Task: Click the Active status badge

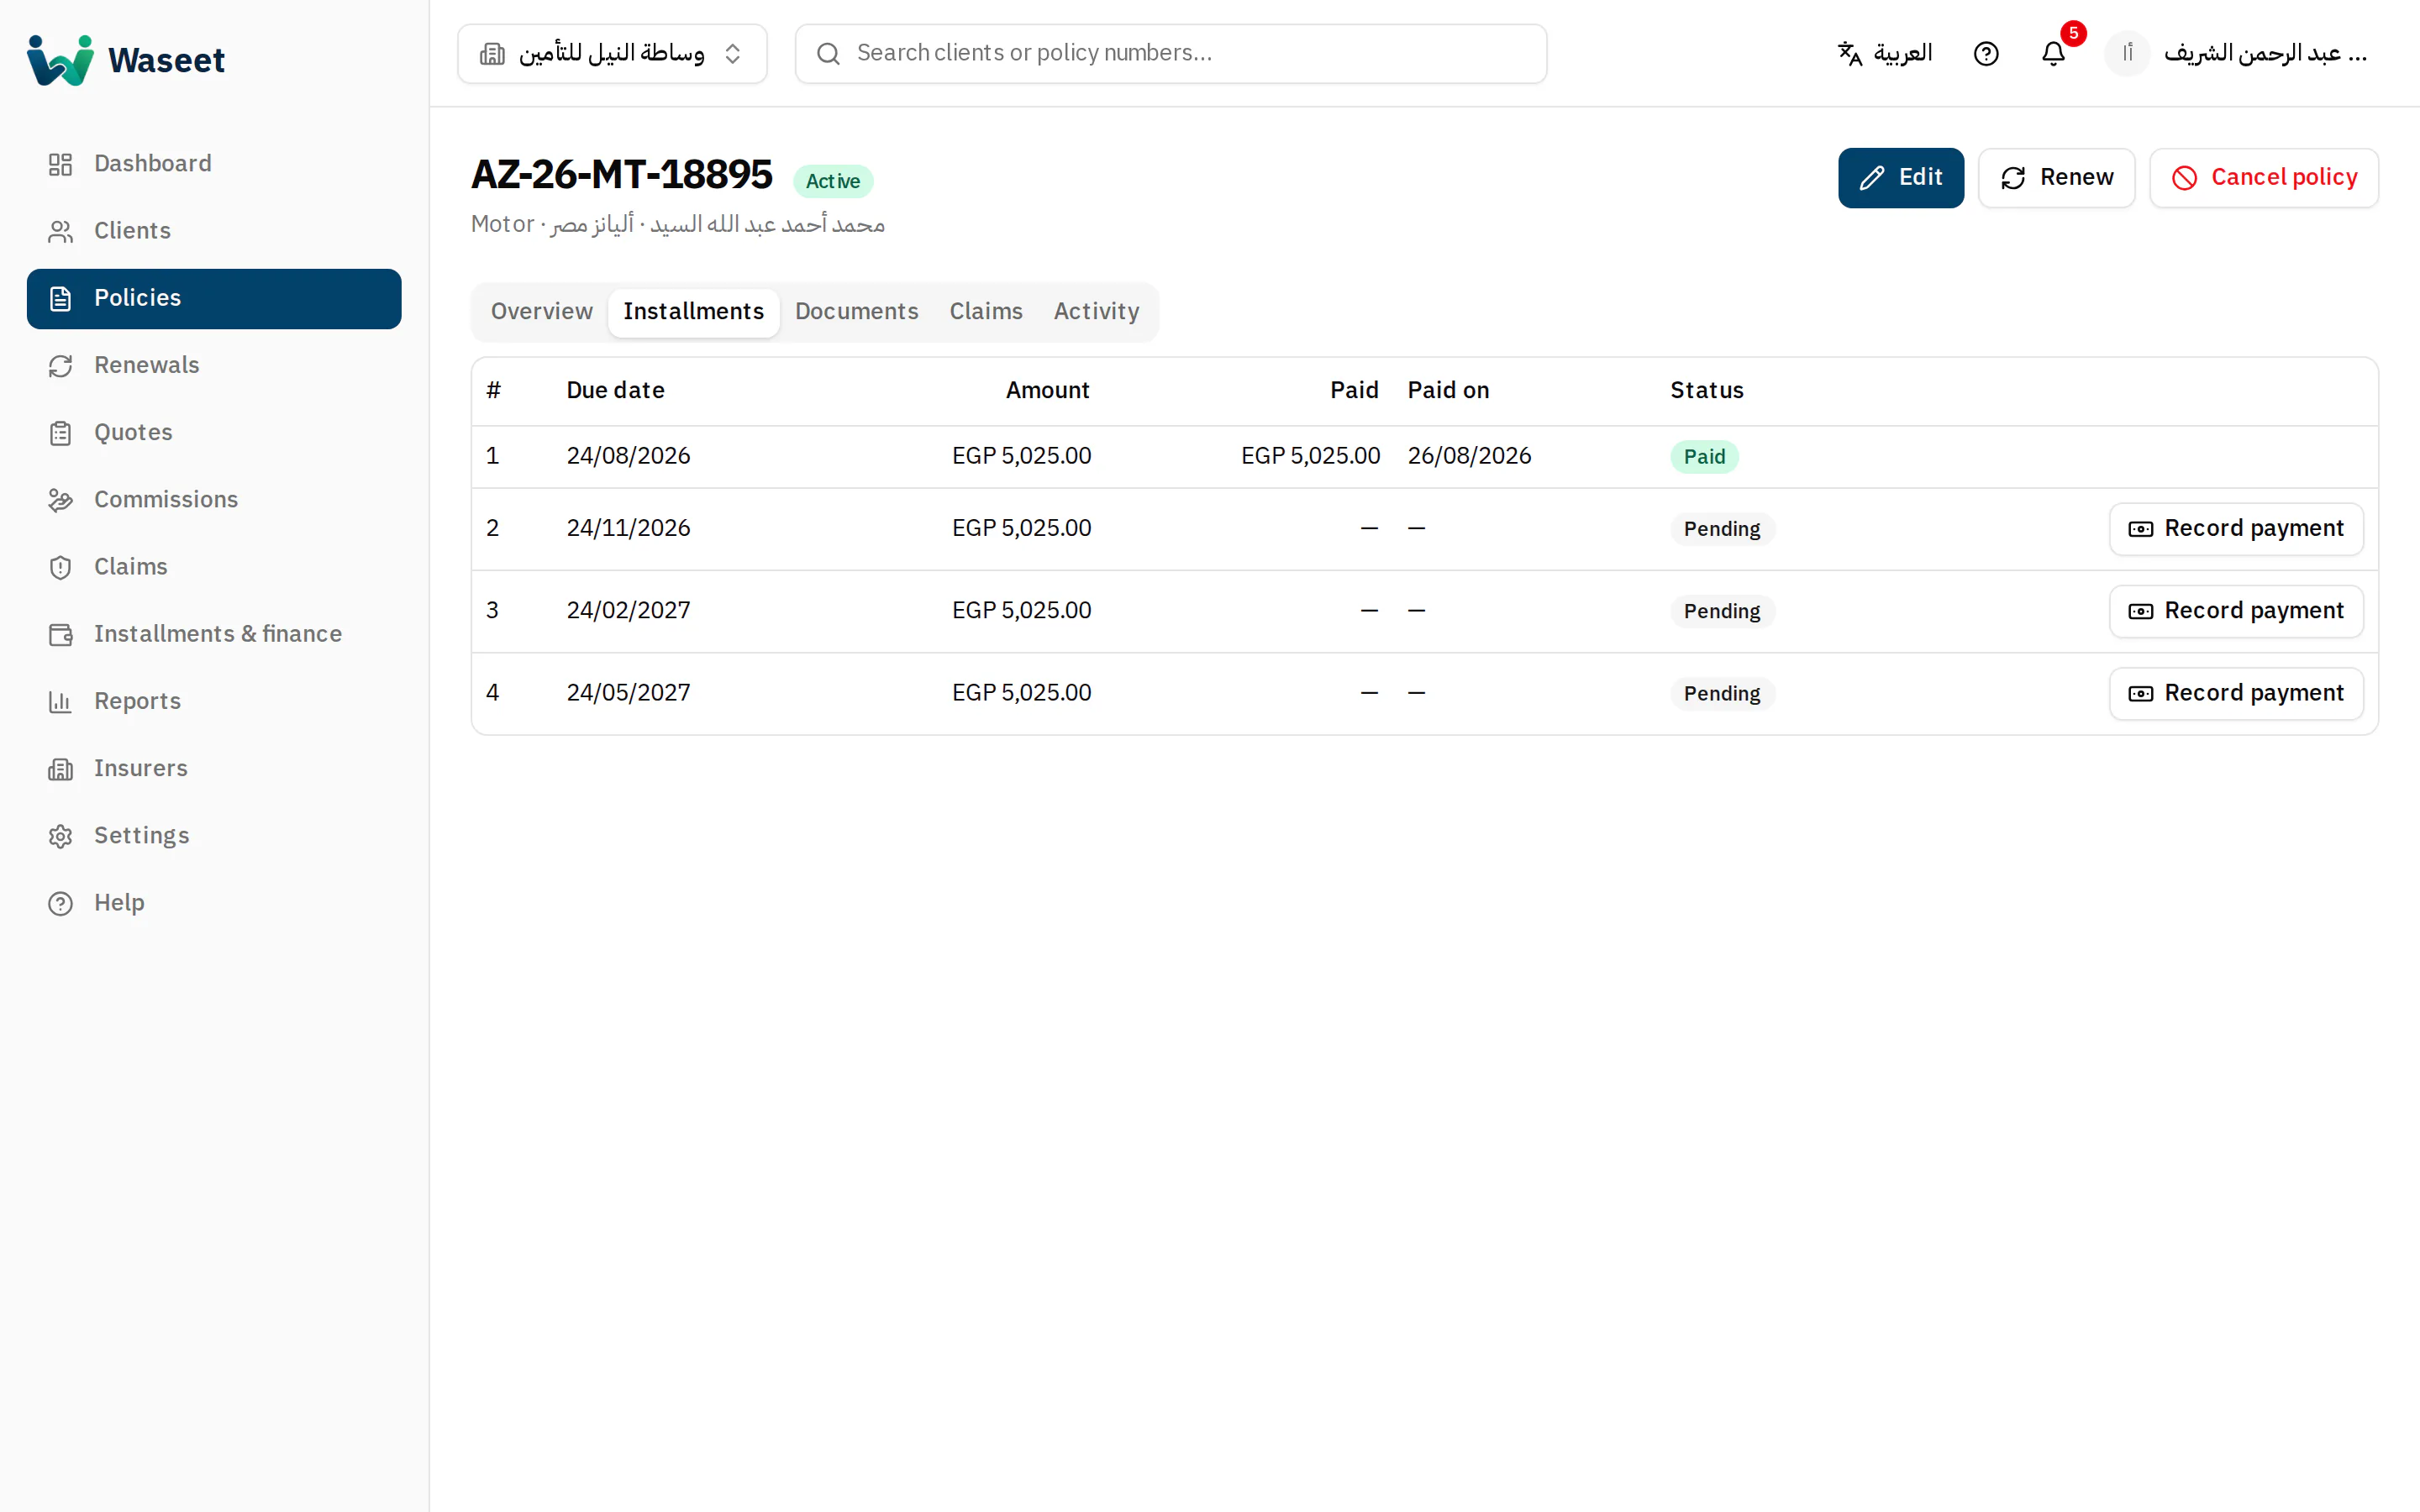Action: tap(832, 181)
